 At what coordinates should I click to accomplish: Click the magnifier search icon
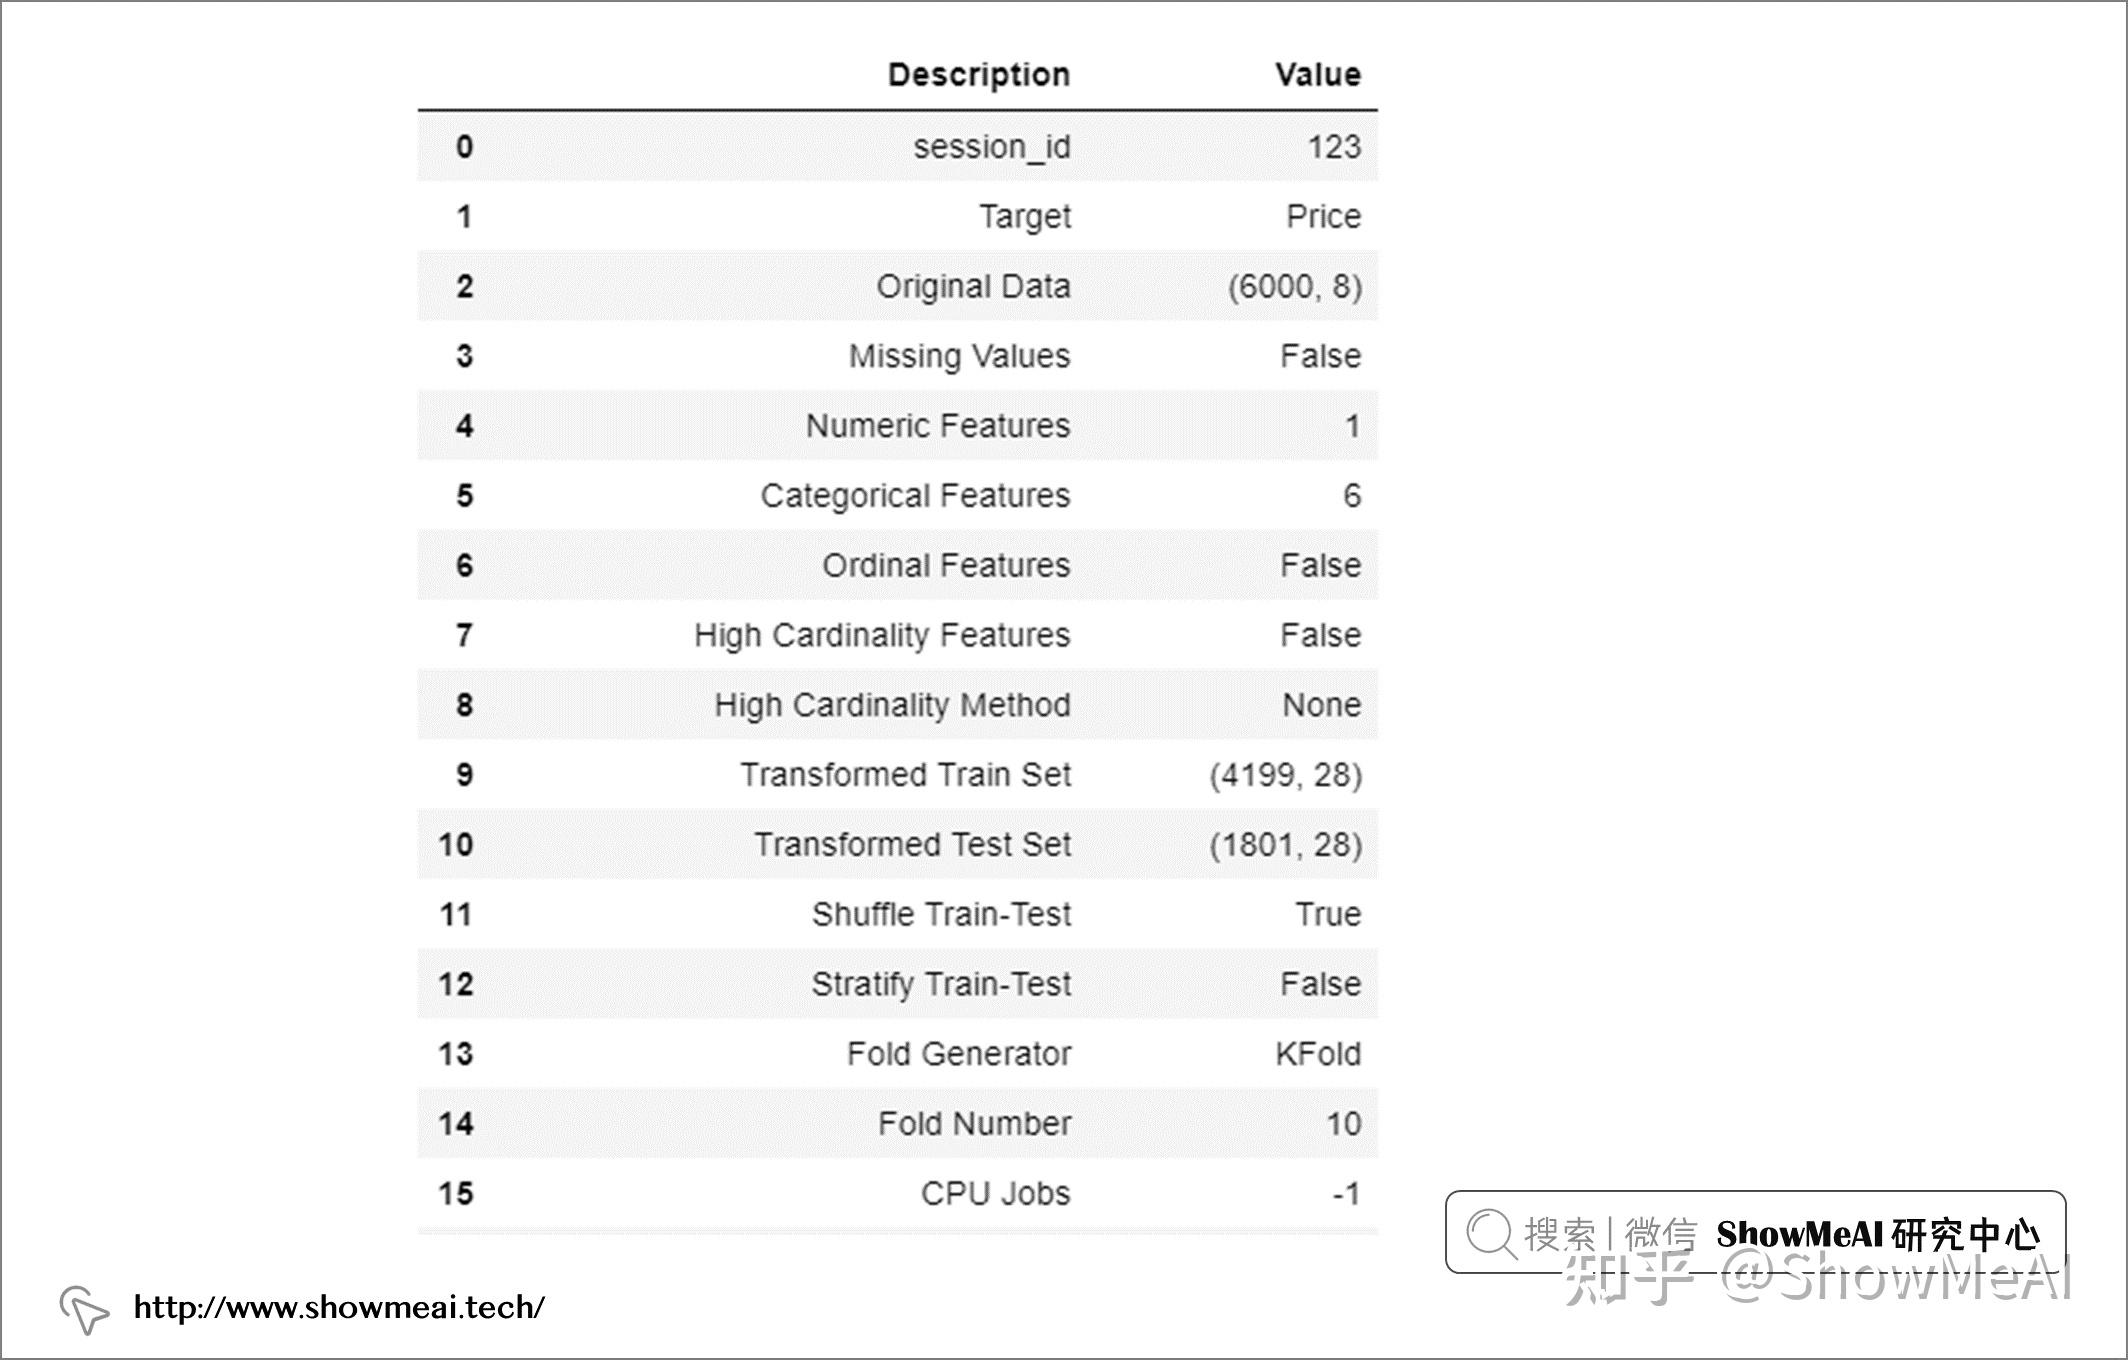(x=1492, y=1234)
